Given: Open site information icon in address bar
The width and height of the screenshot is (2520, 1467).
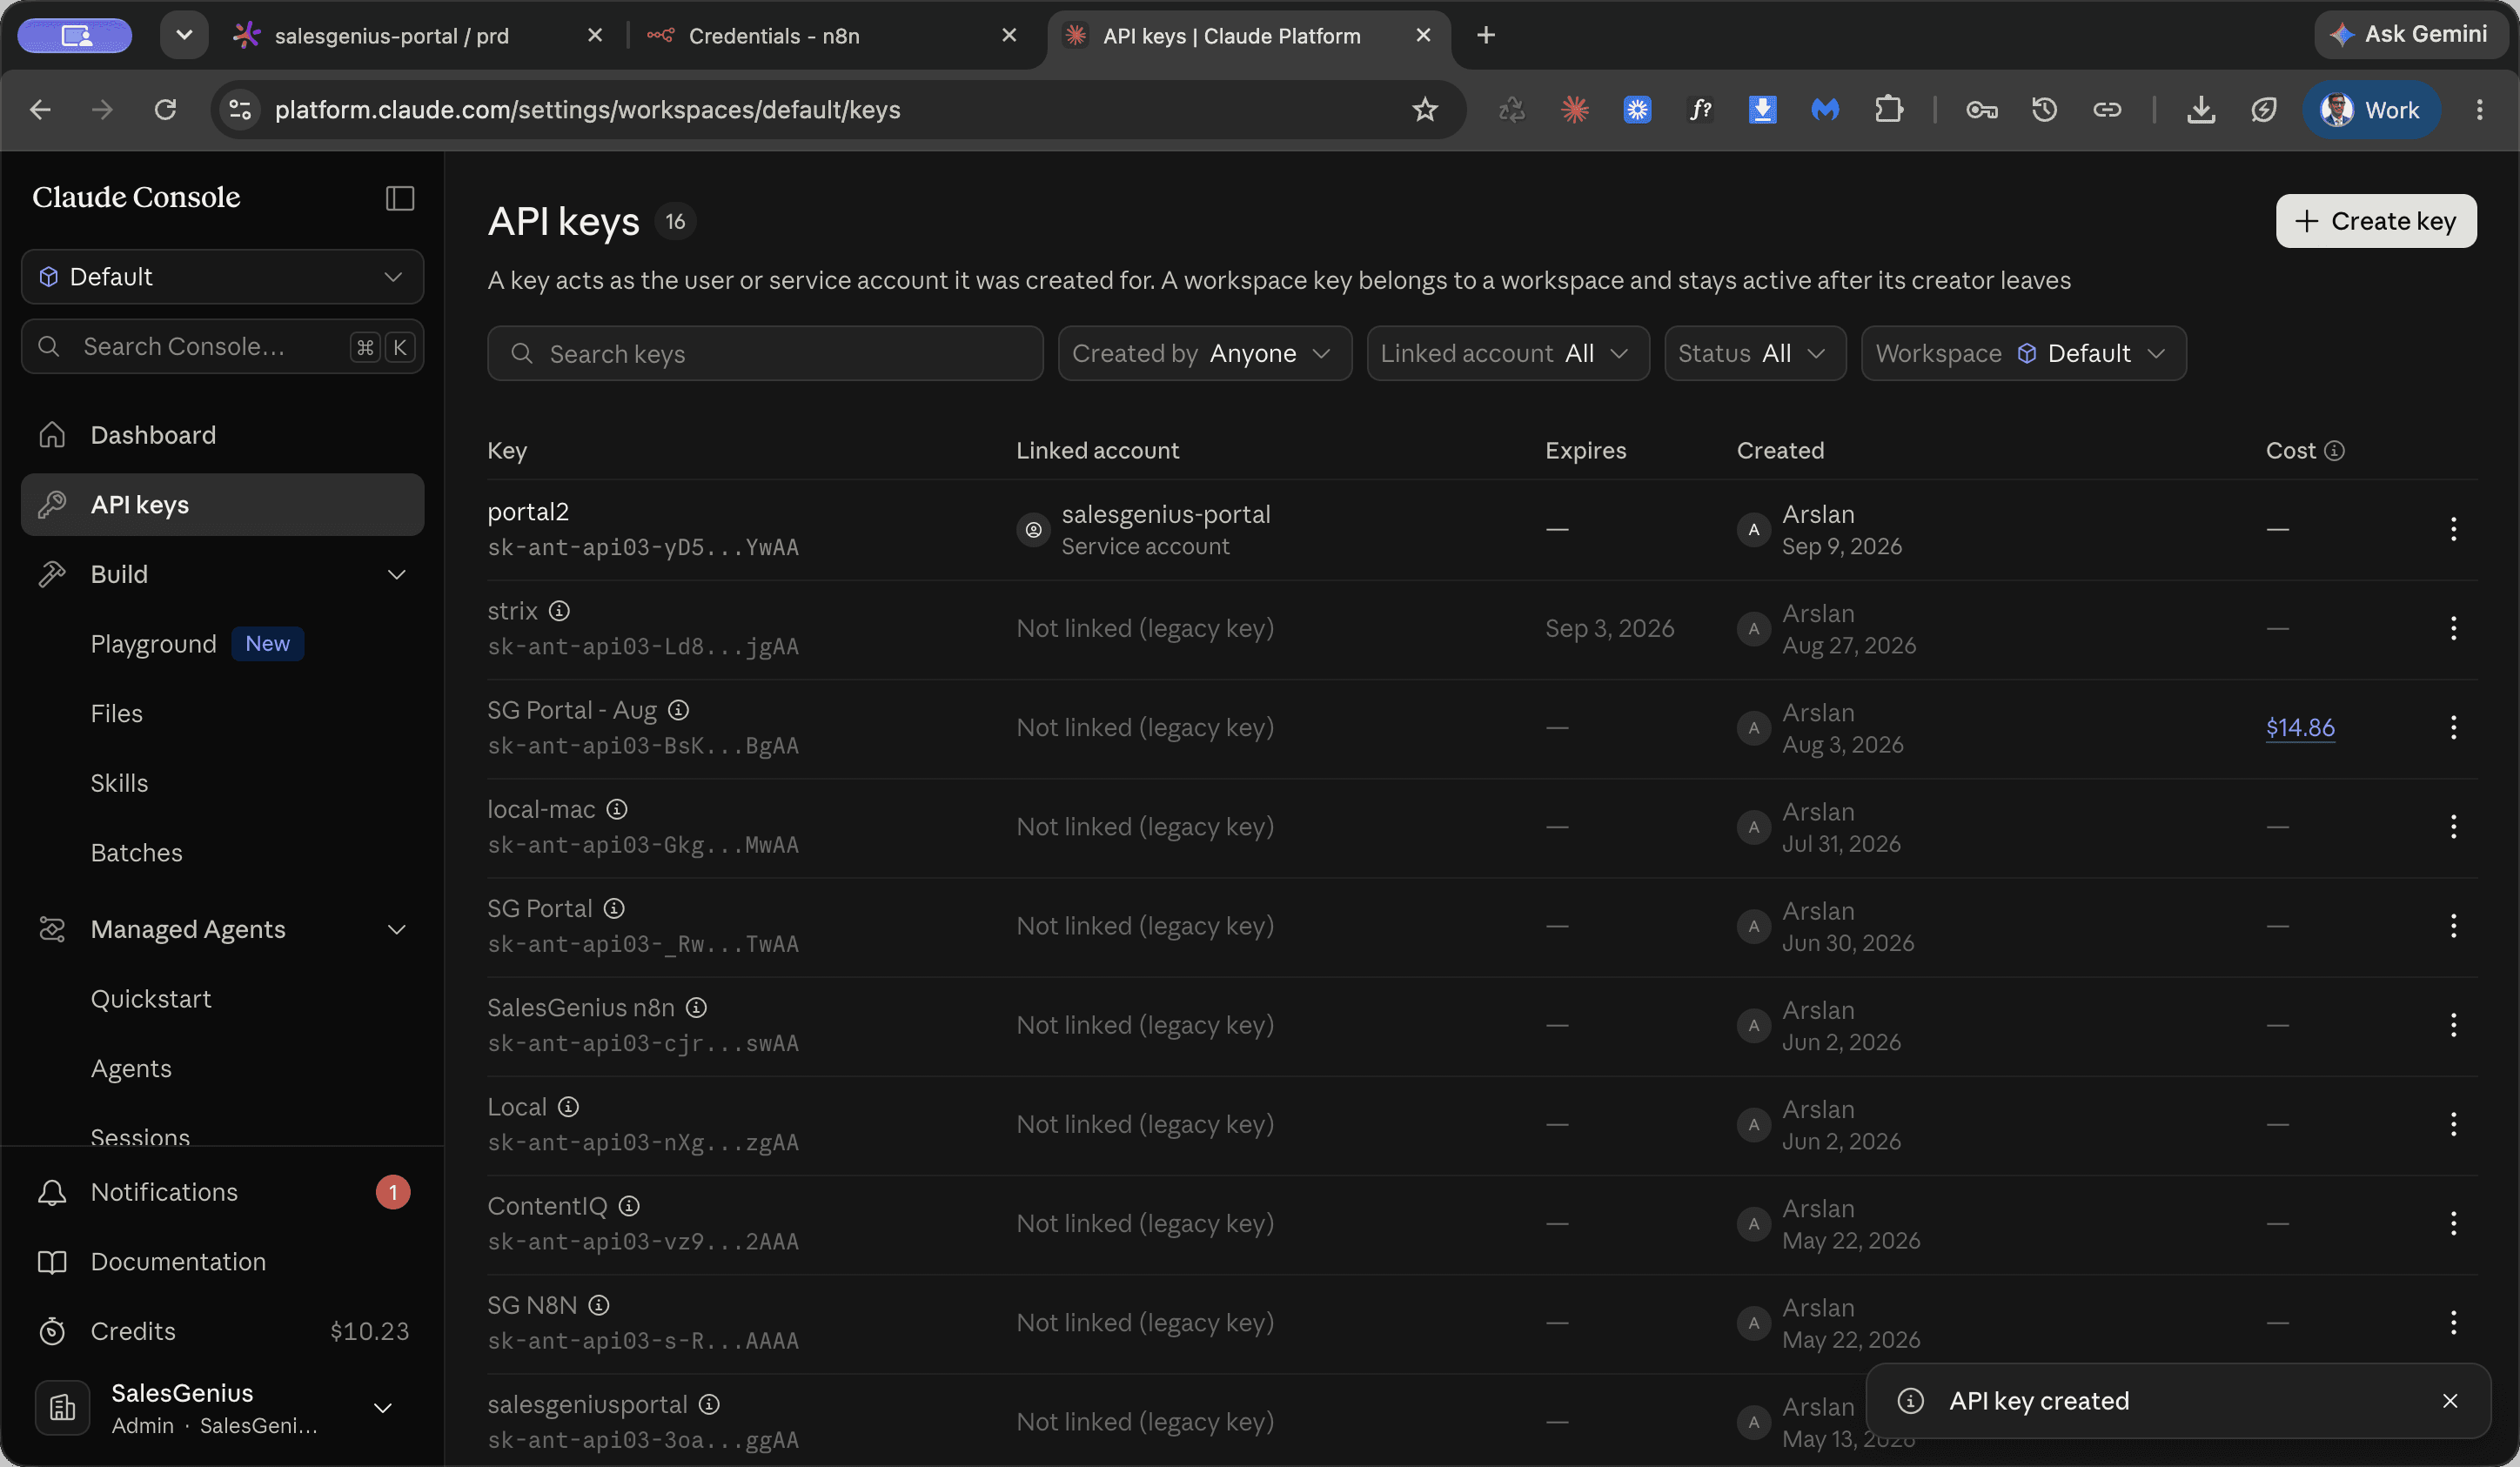Looking at the screenshot, I should (240, 109).
